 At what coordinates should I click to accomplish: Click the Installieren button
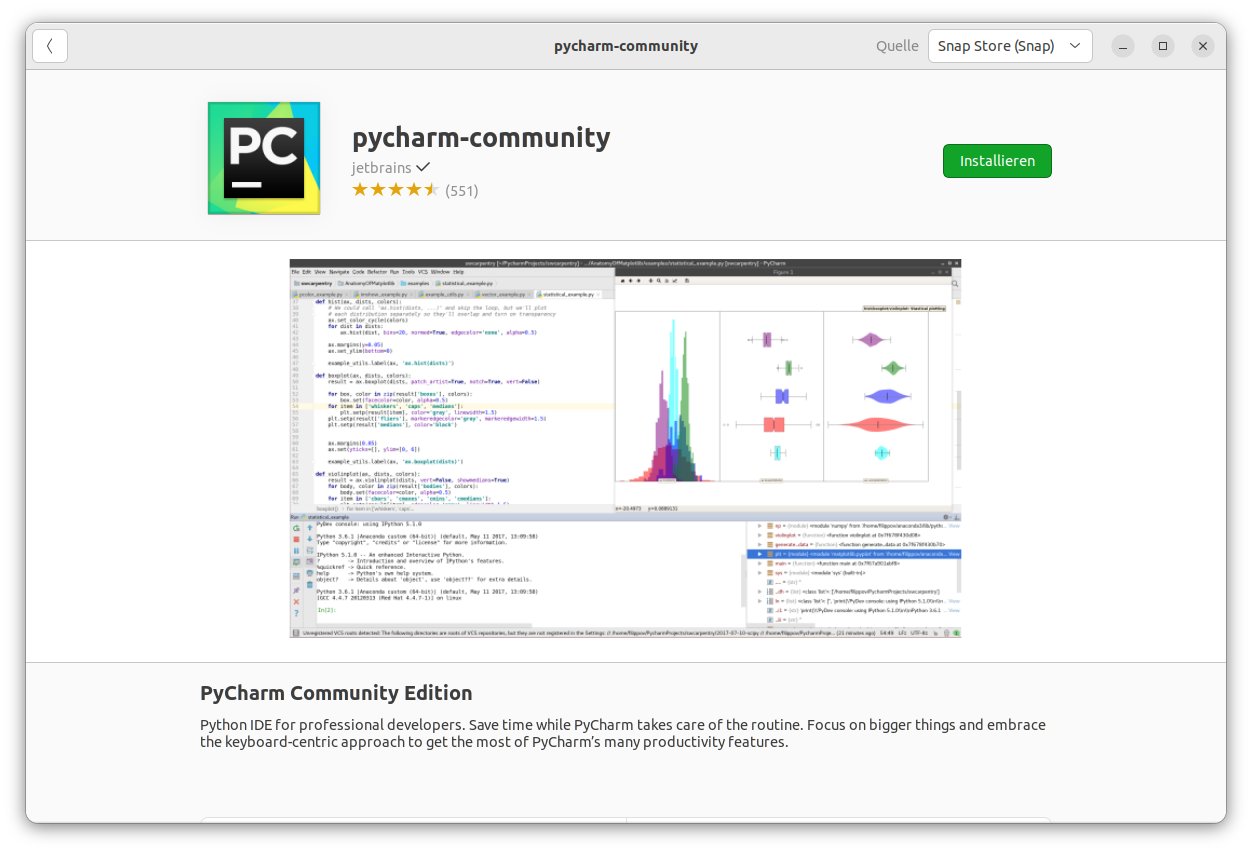click(997, 161)
